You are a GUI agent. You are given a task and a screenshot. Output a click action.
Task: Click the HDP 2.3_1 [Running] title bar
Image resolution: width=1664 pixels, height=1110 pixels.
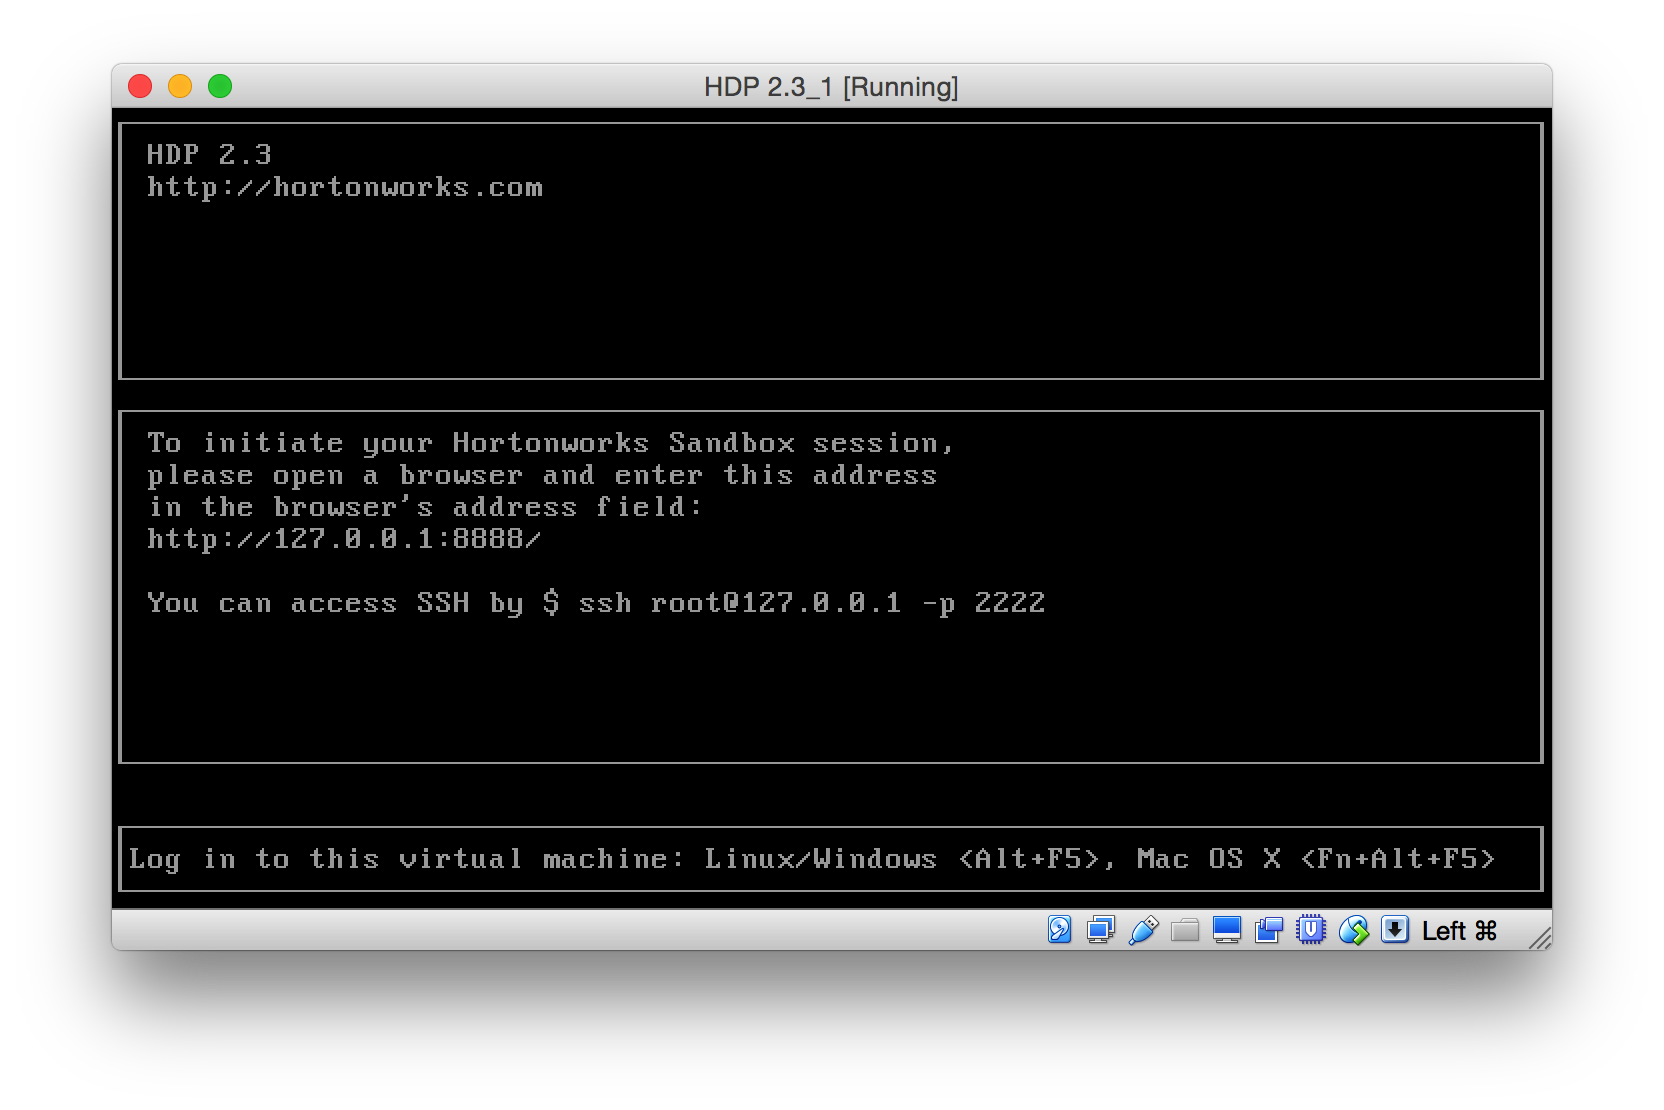click(830, 87)
